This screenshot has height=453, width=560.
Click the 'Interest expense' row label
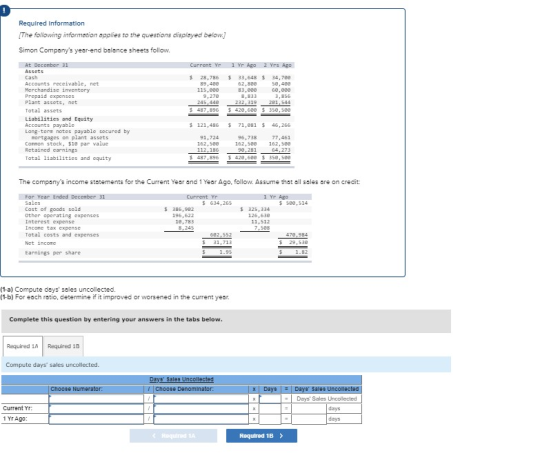pyautogui.click(x=50, y=222)
